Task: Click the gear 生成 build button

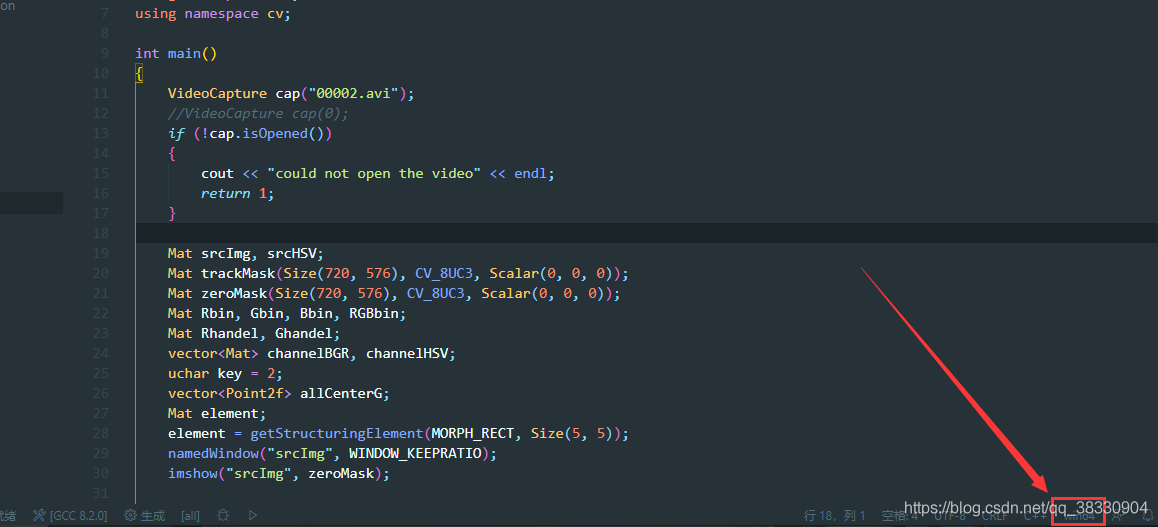Action: coord(145,515)
